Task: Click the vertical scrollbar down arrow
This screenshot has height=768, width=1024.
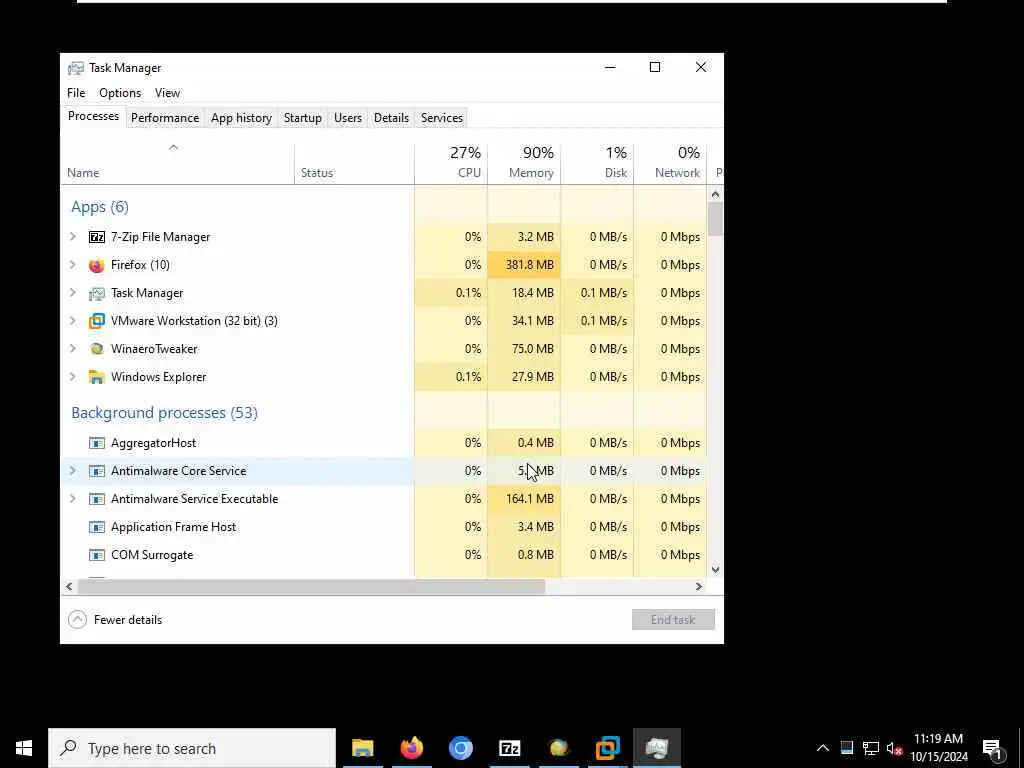Action: pyautogui.click(x=715, y=570)
